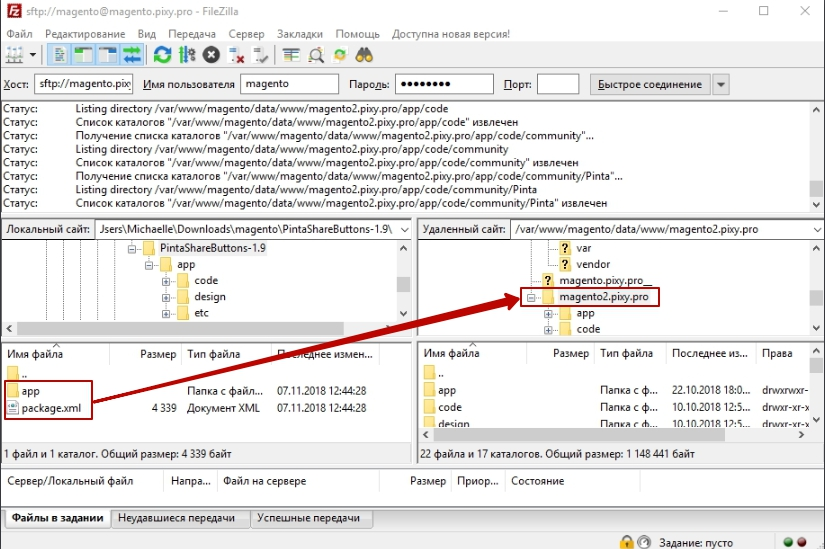Click the Имя пользователя input field
This screenshot has height=549, width=825.
289,84
